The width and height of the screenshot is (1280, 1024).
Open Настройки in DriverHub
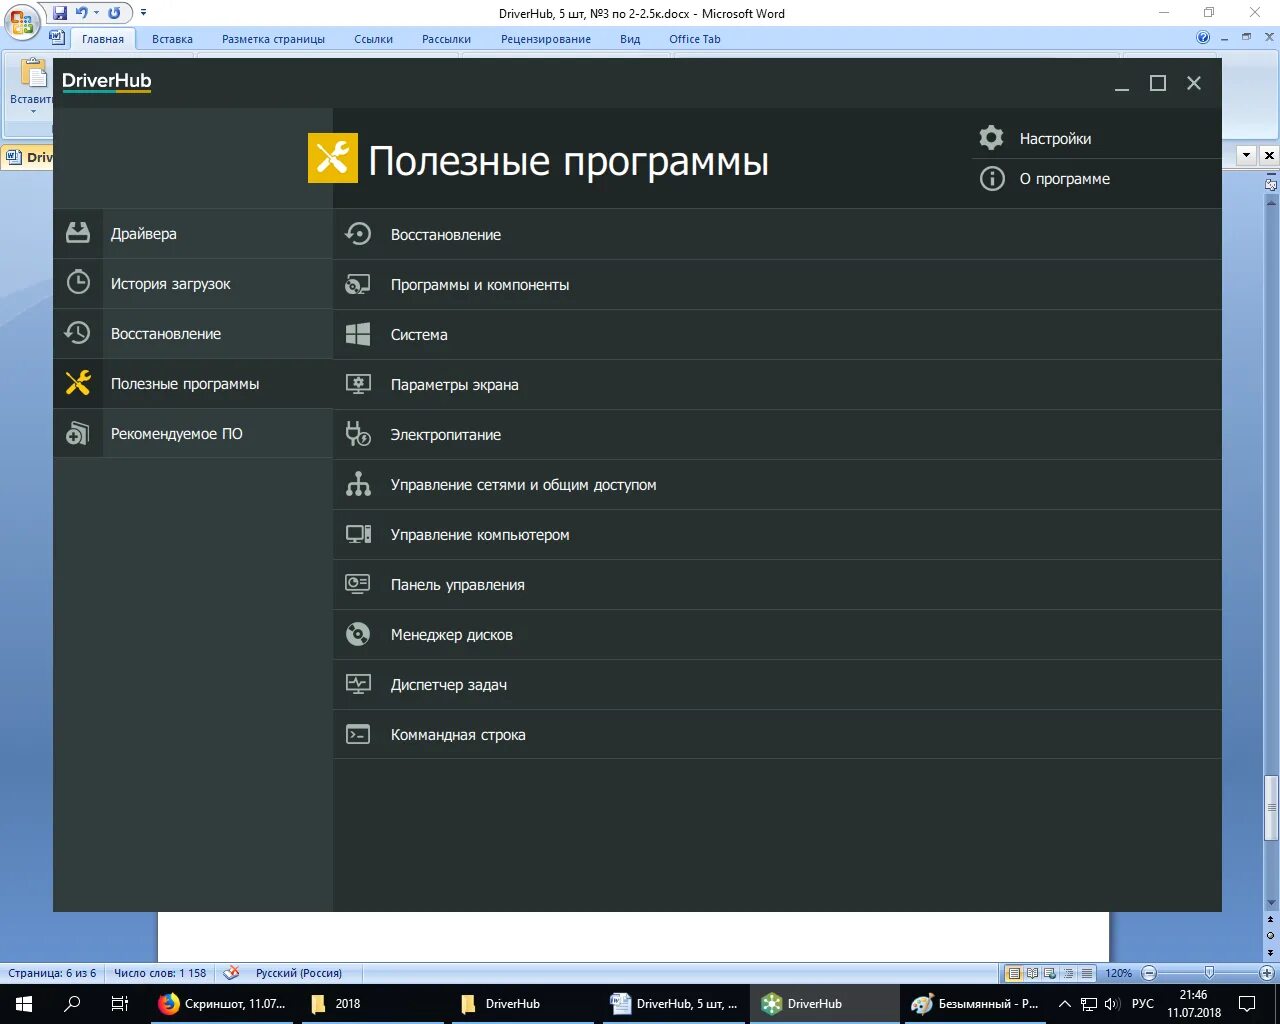click(x=1096, y=138)
